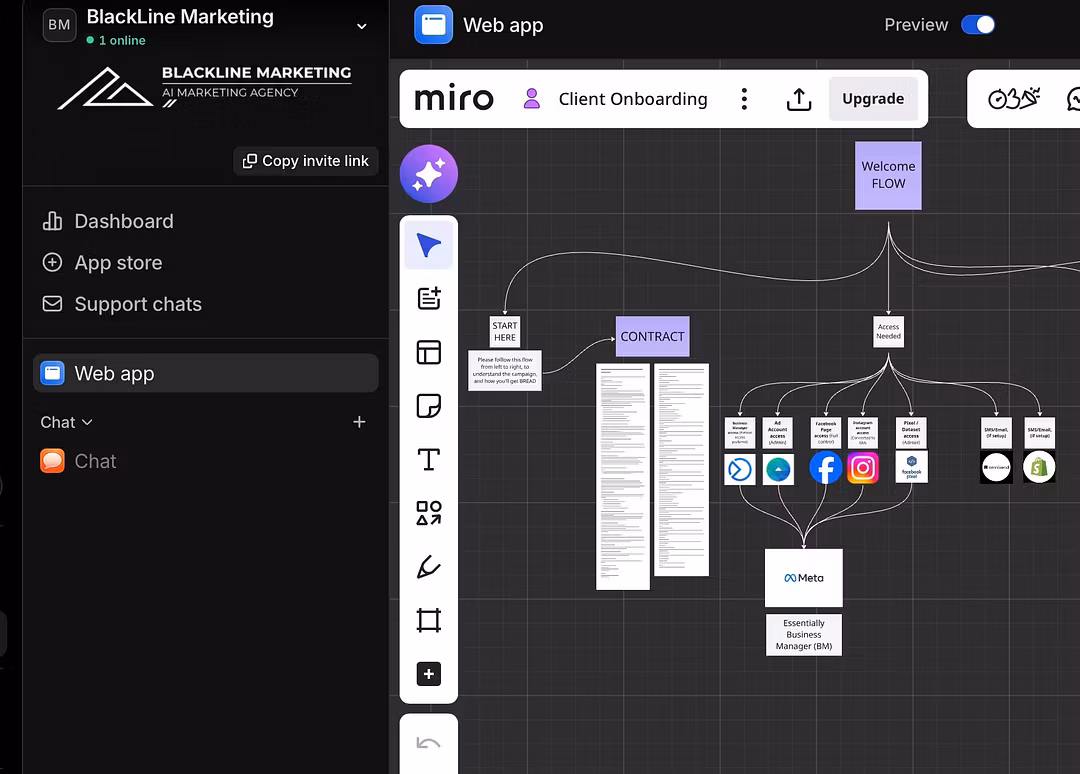Open more tools plus button

click(428, 674)
